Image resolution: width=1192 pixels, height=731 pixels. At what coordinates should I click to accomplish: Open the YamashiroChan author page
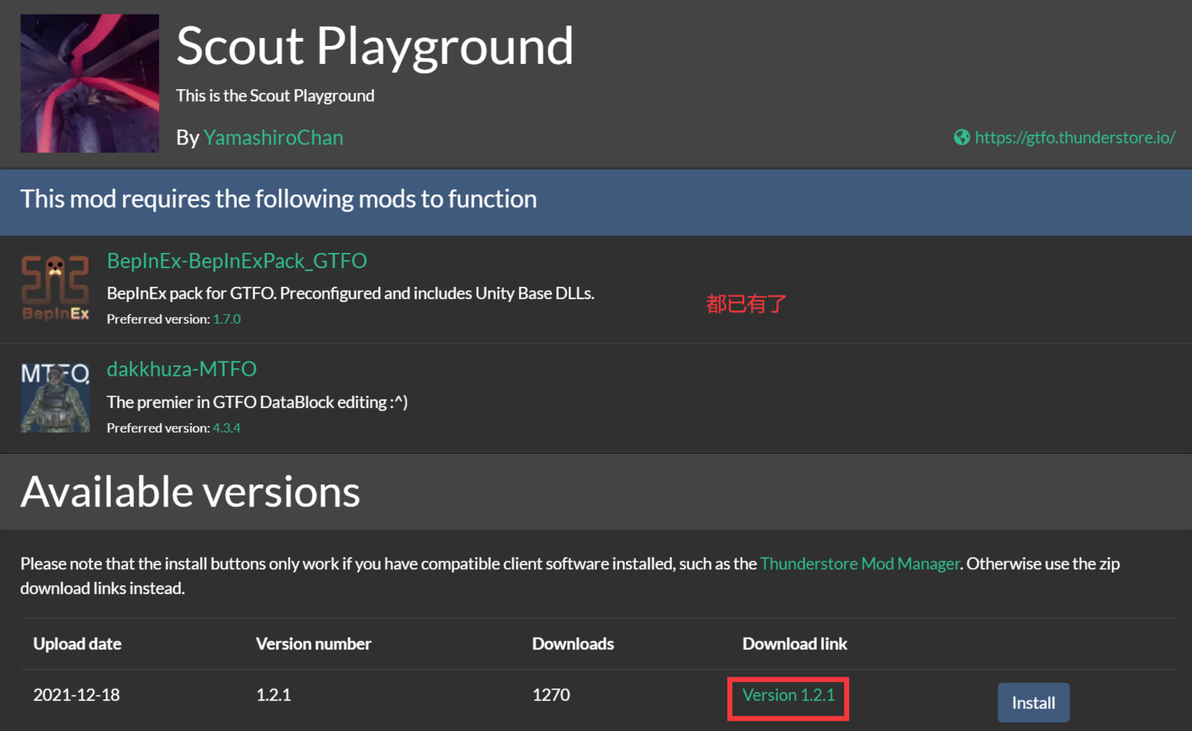pos(273,137)
